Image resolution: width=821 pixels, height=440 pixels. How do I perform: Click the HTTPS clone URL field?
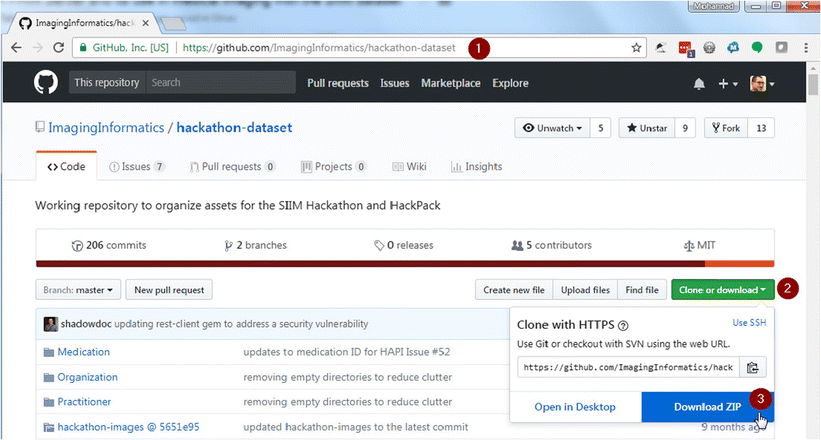click(x=628, y=368)
